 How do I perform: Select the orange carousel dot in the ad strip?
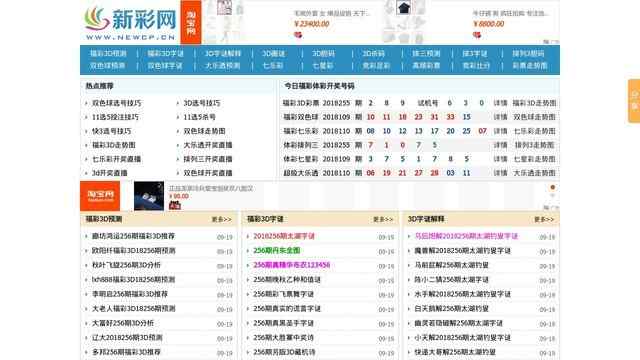(553, 187)
